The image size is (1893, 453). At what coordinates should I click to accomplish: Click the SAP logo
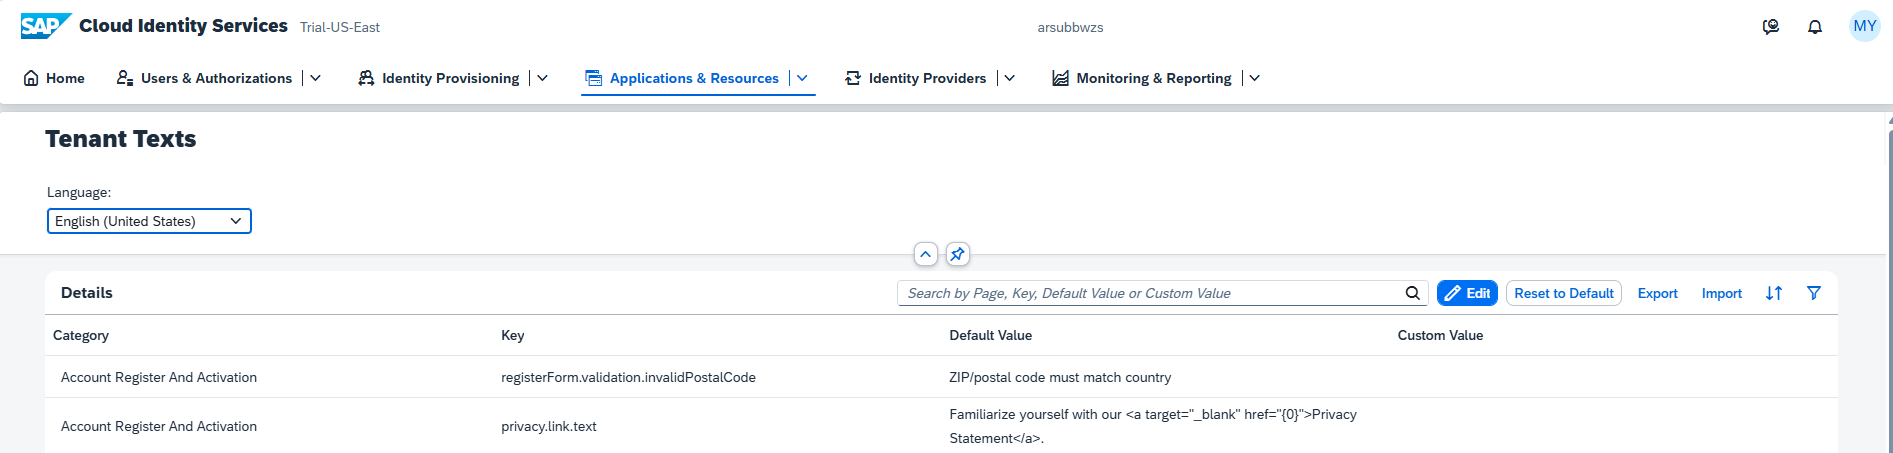45,26
